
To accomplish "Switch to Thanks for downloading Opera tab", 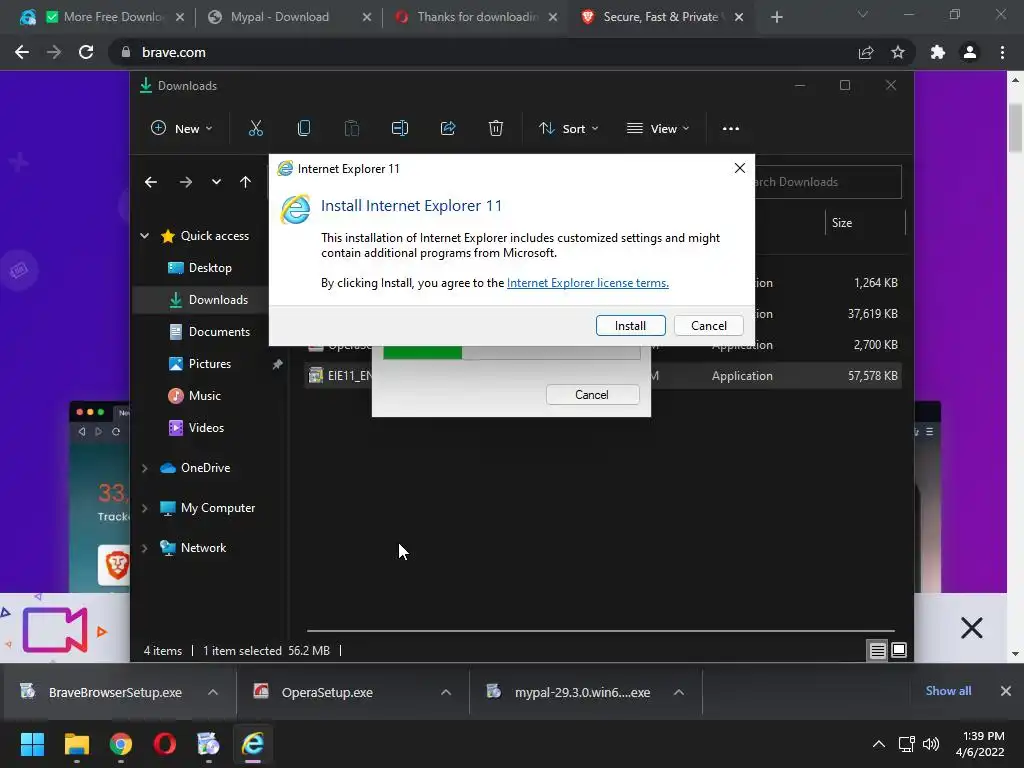I will point(477,17).
